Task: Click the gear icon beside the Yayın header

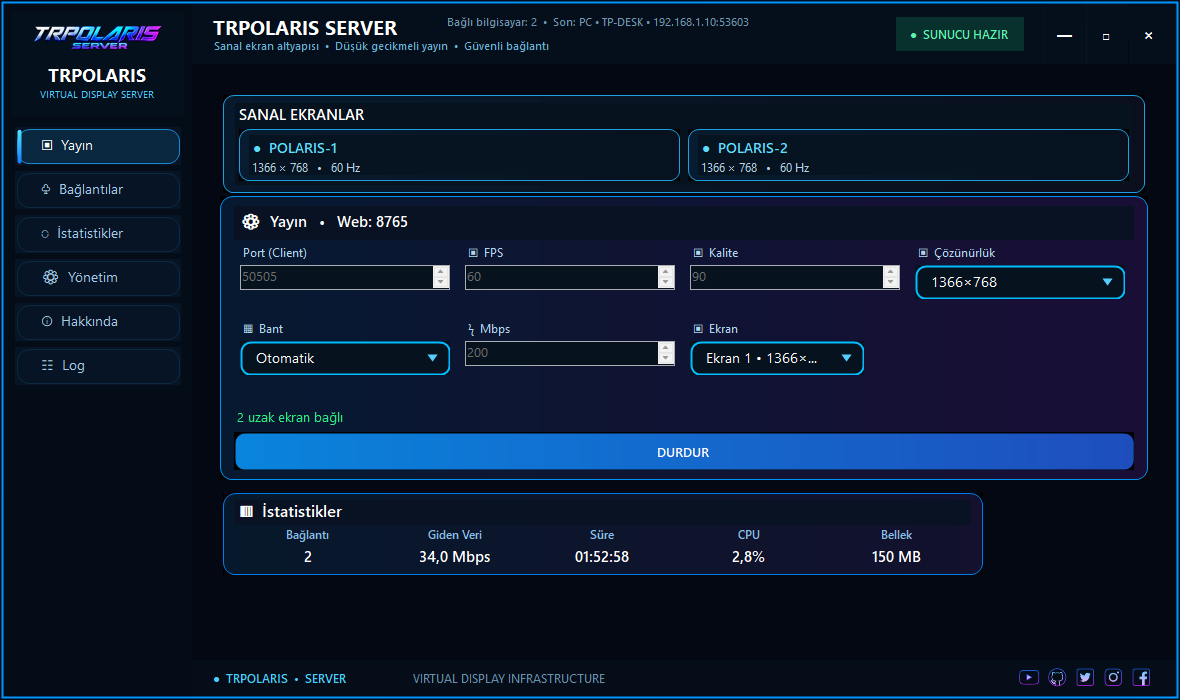Action: point(251,221)
